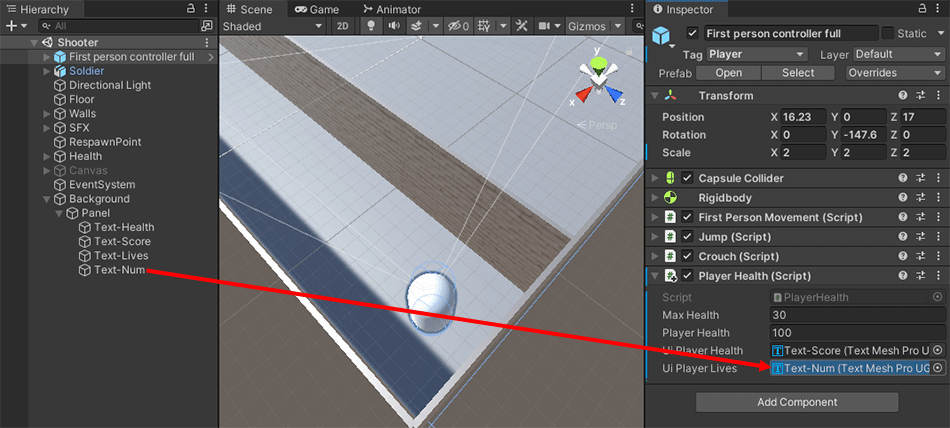950x428 pixels.
Task: Click object picker for Ui Player Lives
Action: pyautogui.click(x=938, y=368)
